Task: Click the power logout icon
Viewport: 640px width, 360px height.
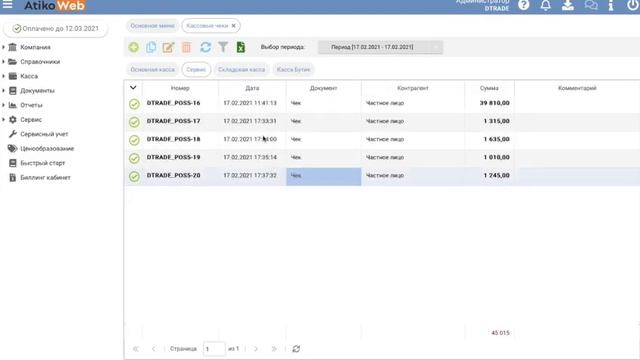Action: tap(633, 5)
